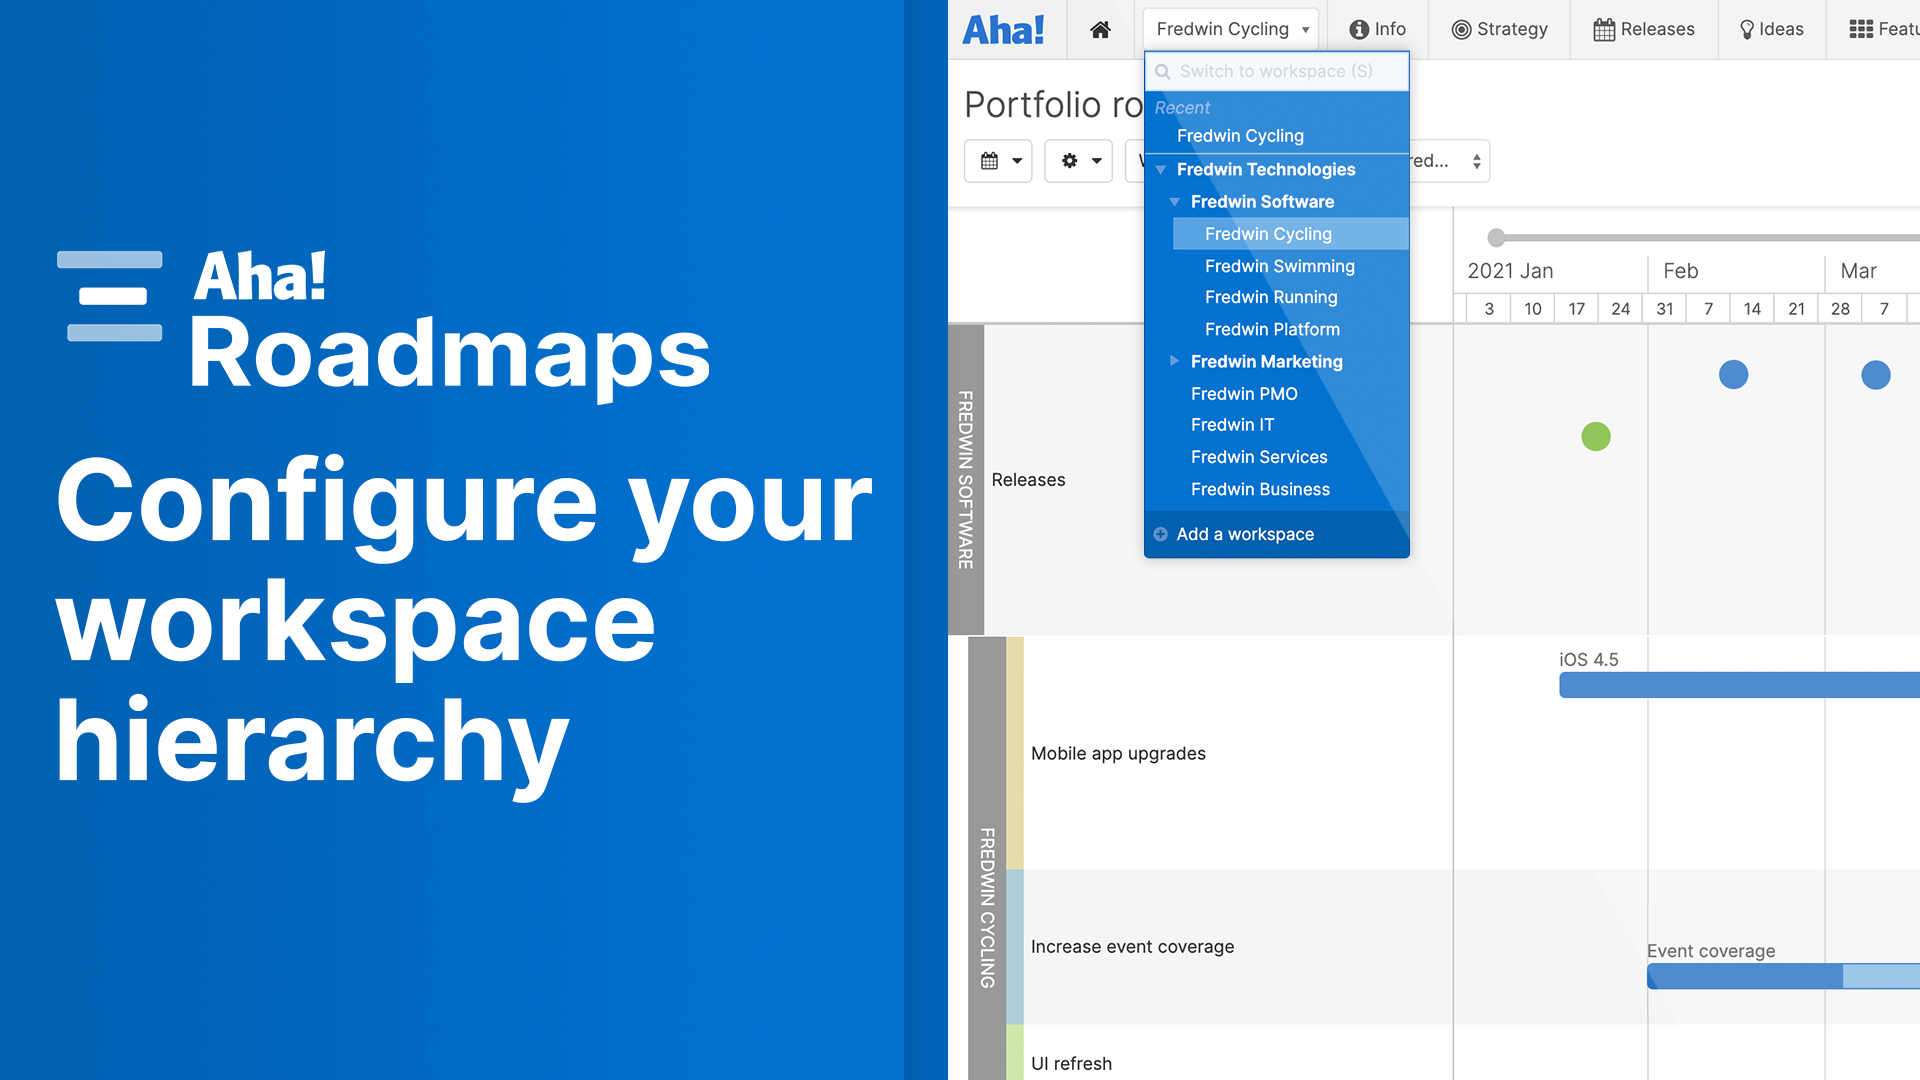Image resolution: width=1920 pixels, height=1080 pixels.
Task: Select the home icon in the navigation bar
Action: (x=1100, y=29)
